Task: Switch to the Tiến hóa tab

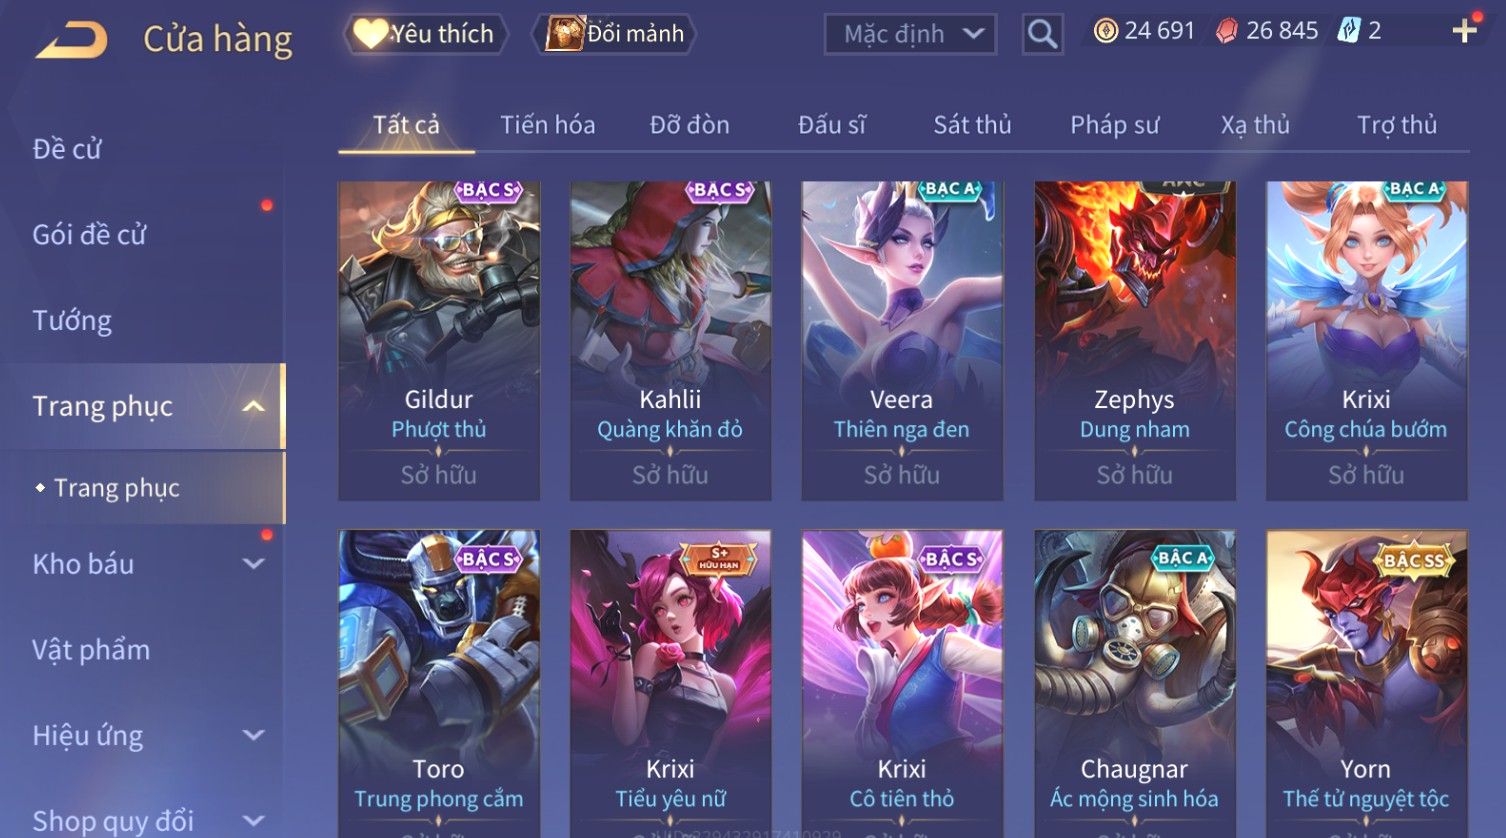Action: 548,125
